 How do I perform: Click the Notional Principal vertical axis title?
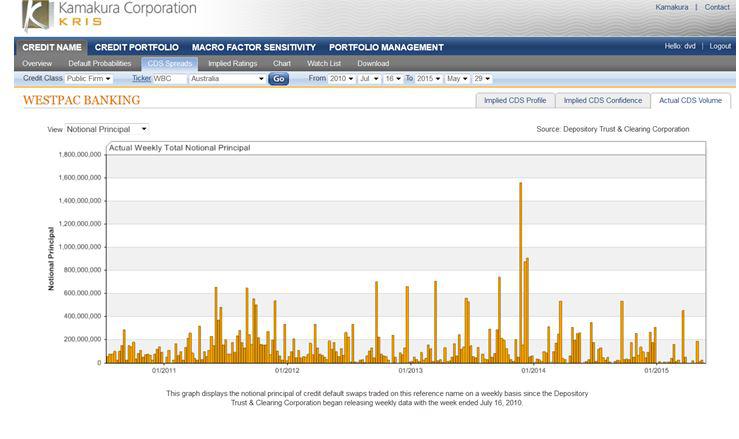coord(51,259)
